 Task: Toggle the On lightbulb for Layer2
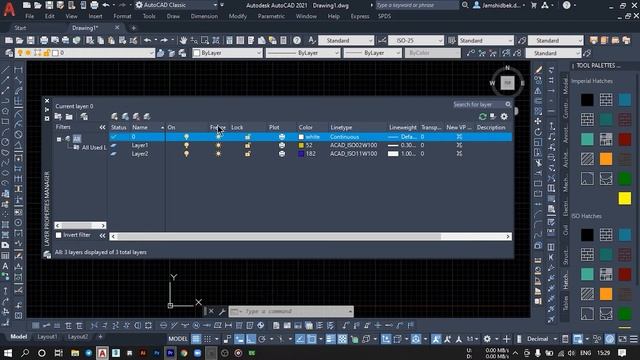(x=187, y=154)
